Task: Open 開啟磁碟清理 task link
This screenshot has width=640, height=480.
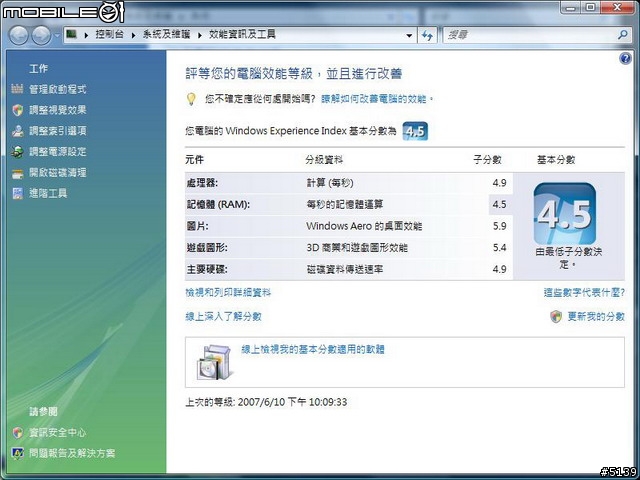Action: coord(58,172)
